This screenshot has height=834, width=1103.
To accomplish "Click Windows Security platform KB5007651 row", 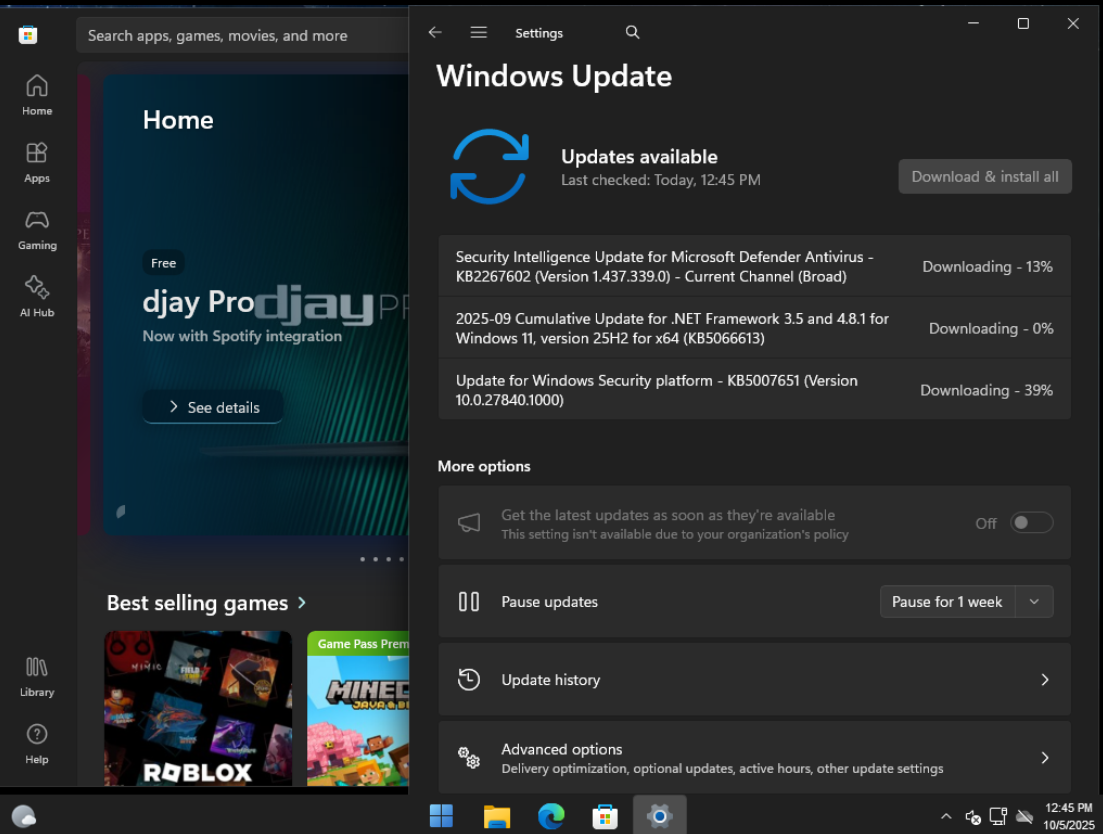I will point(754,390).
